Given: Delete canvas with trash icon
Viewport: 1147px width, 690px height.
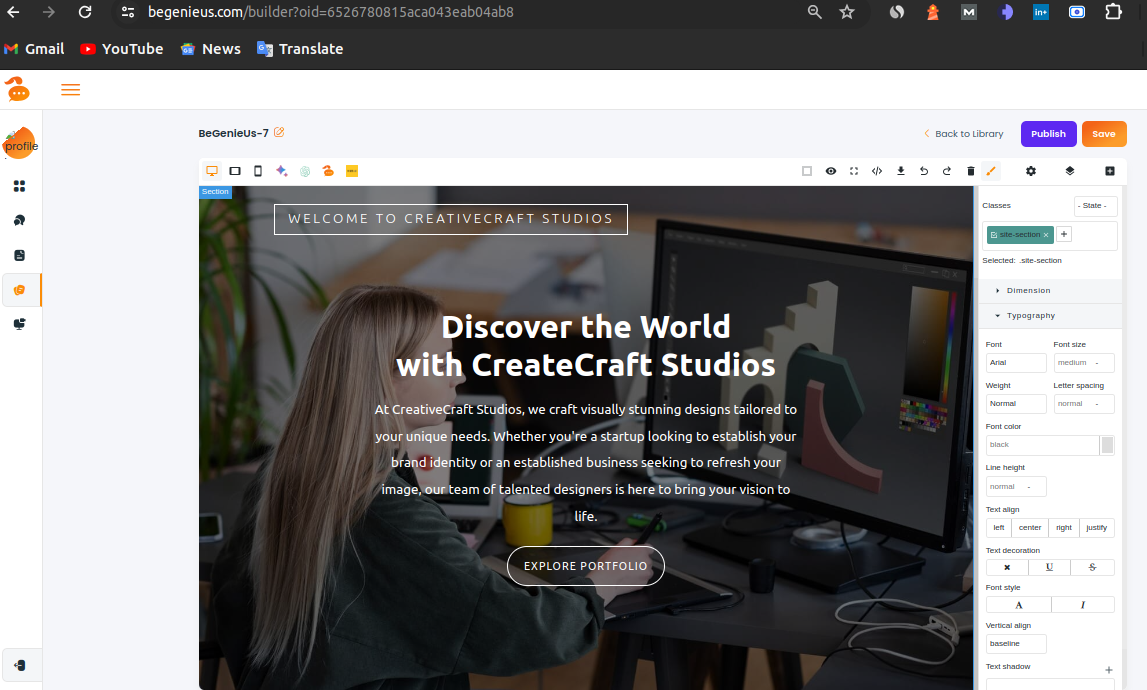Looking at the screenshot, I should tap(970, 171).
